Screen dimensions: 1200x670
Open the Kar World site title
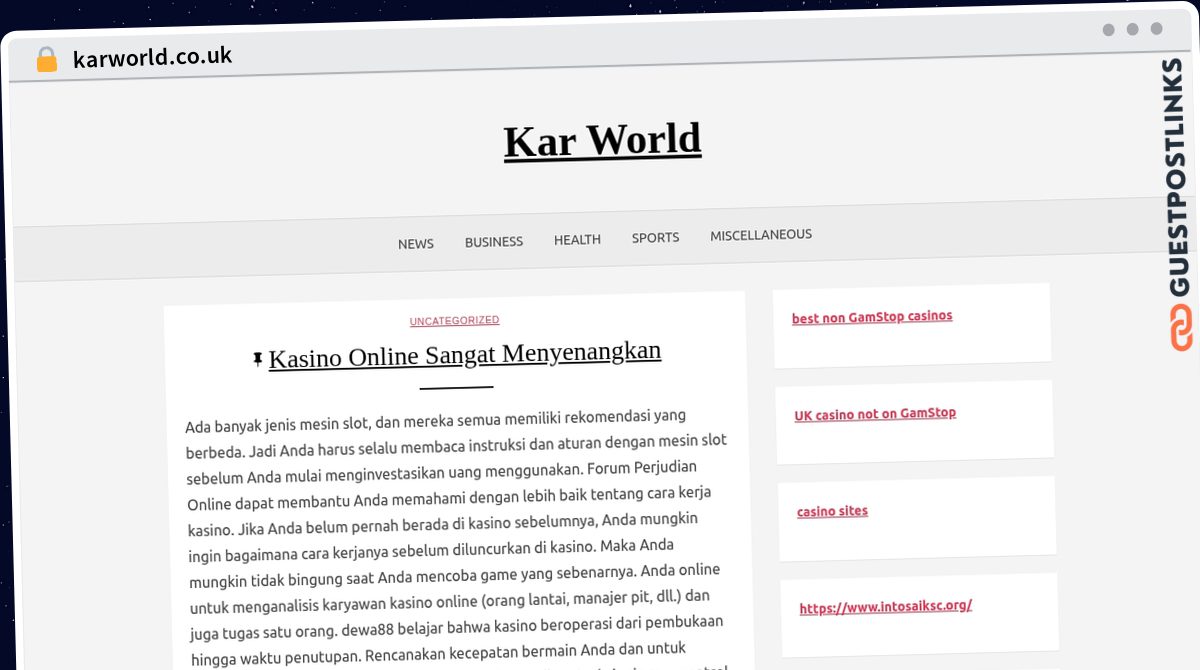602,140
